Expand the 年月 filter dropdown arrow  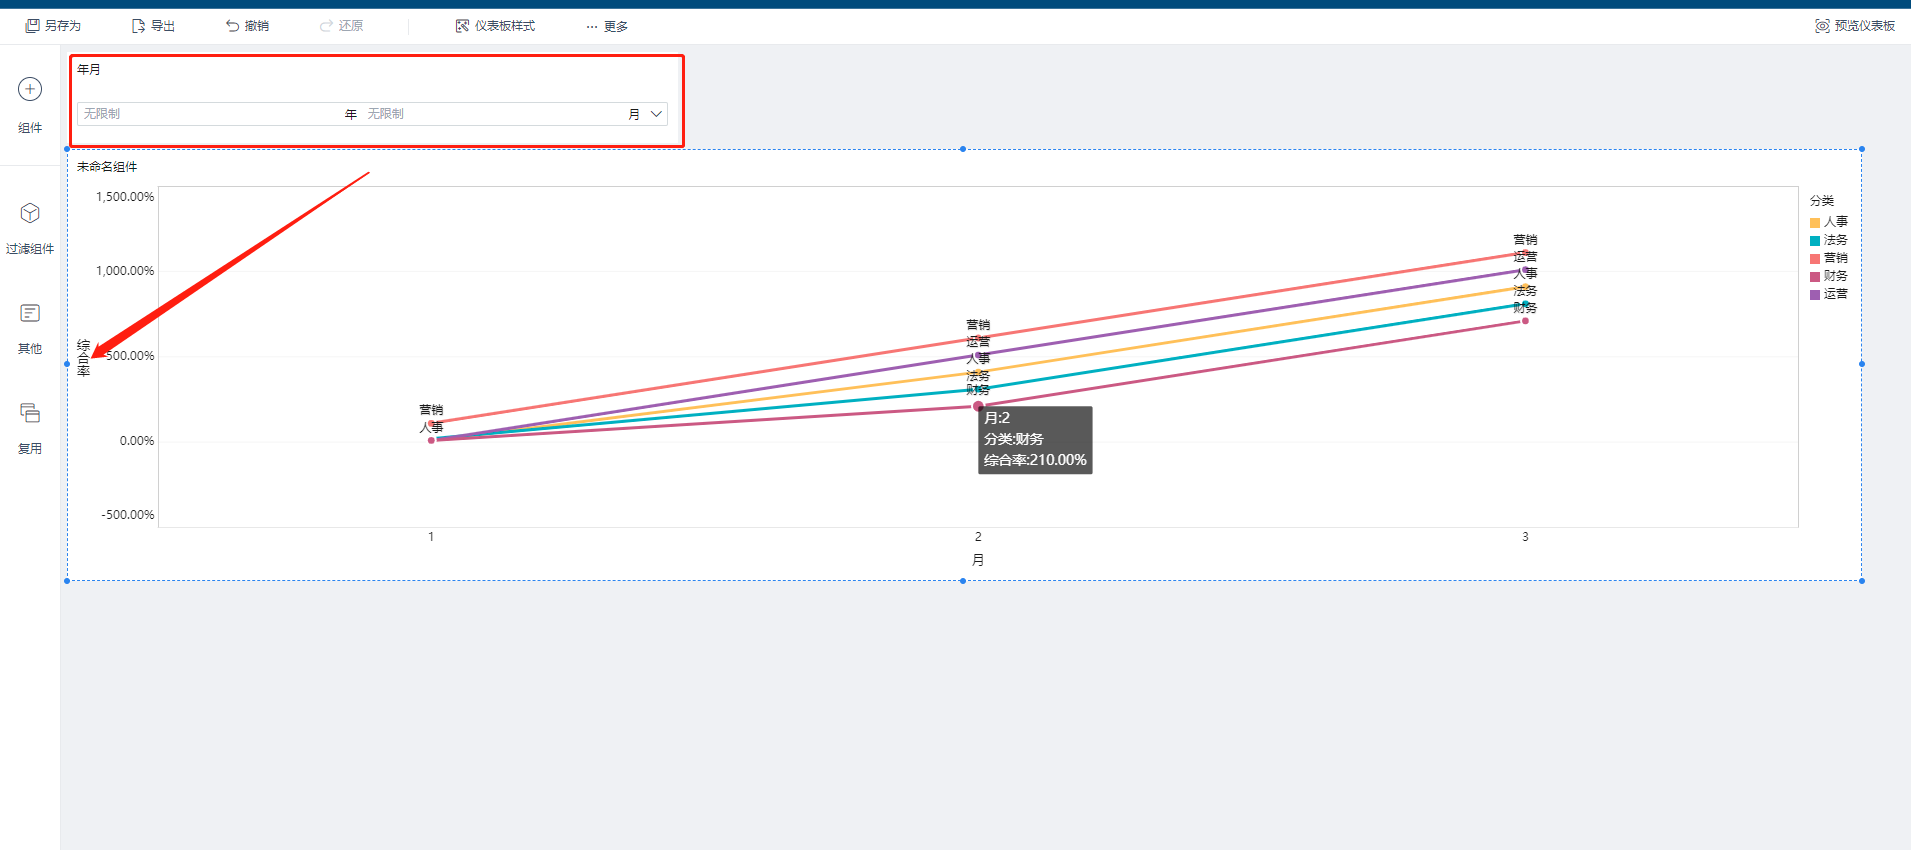(x=657, y=114)
